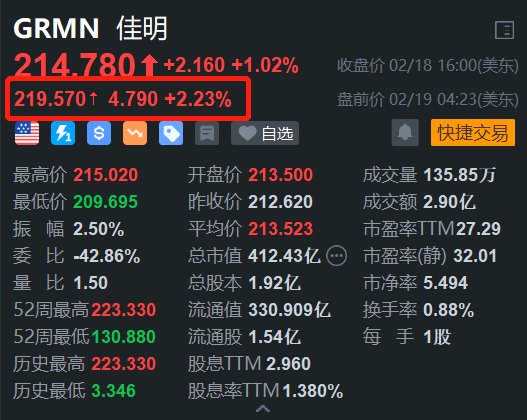Open the gray notes icon
This screenshot has width=527, height=420.
point(207,133)
